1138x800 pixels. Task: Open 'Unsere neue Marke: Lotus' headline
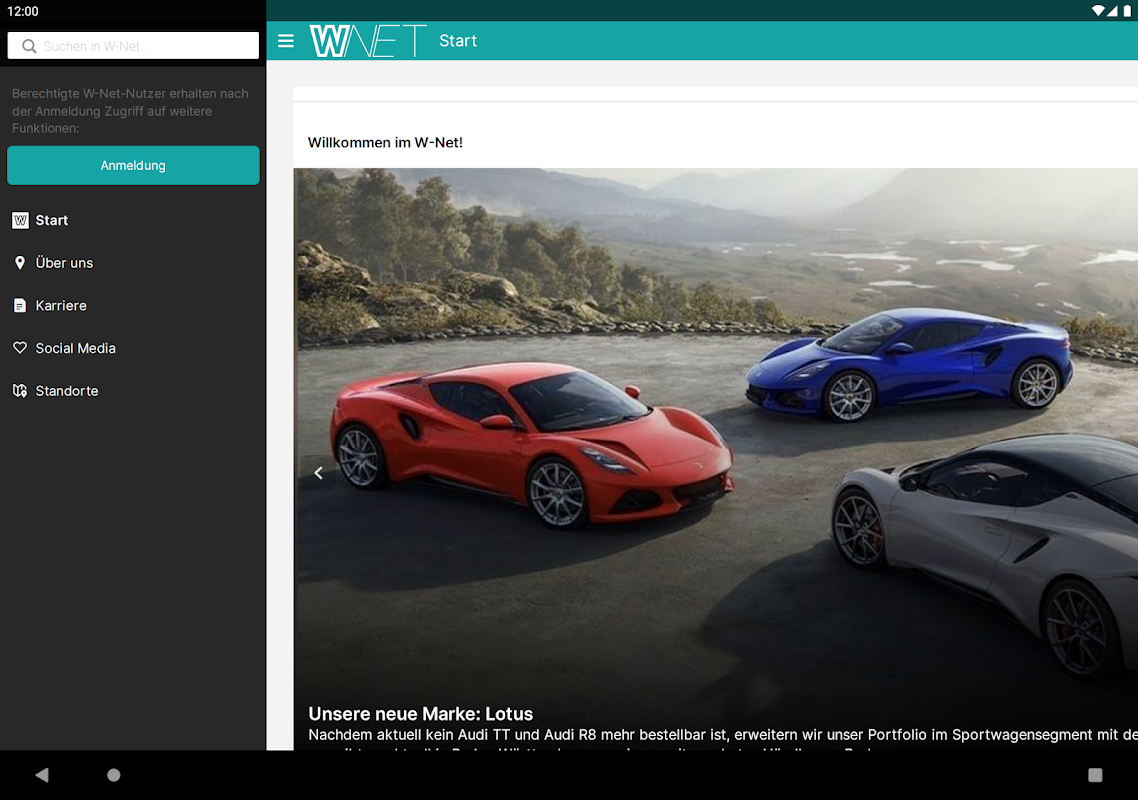pos(420,714)
